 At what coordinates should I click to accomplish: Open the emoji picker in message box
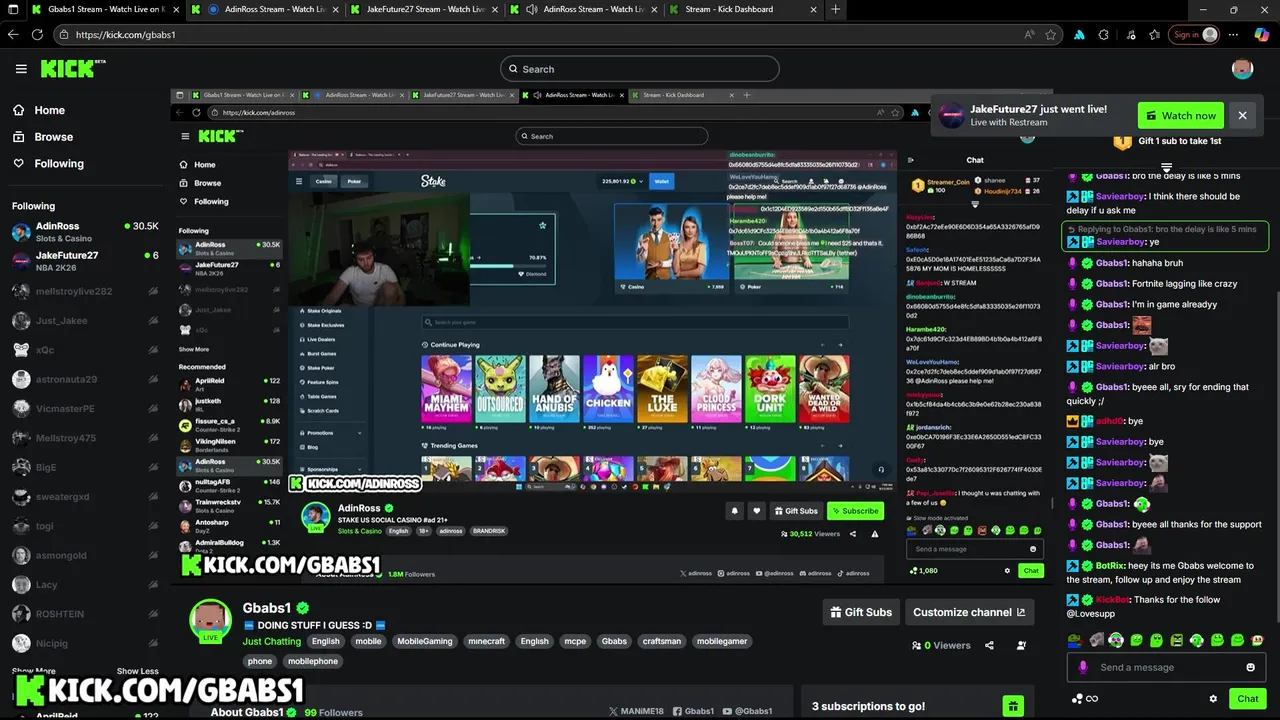click(x=1250, y=667)
